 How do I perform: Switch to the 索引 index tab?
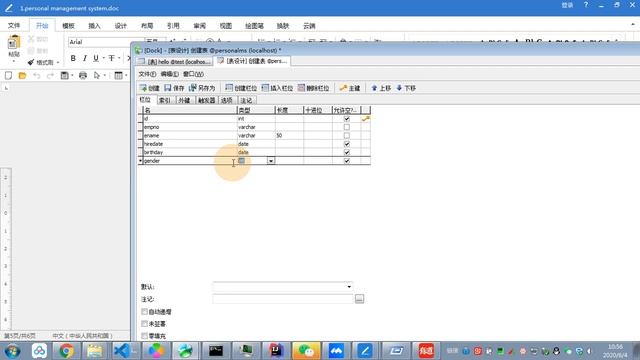[165, 100]
